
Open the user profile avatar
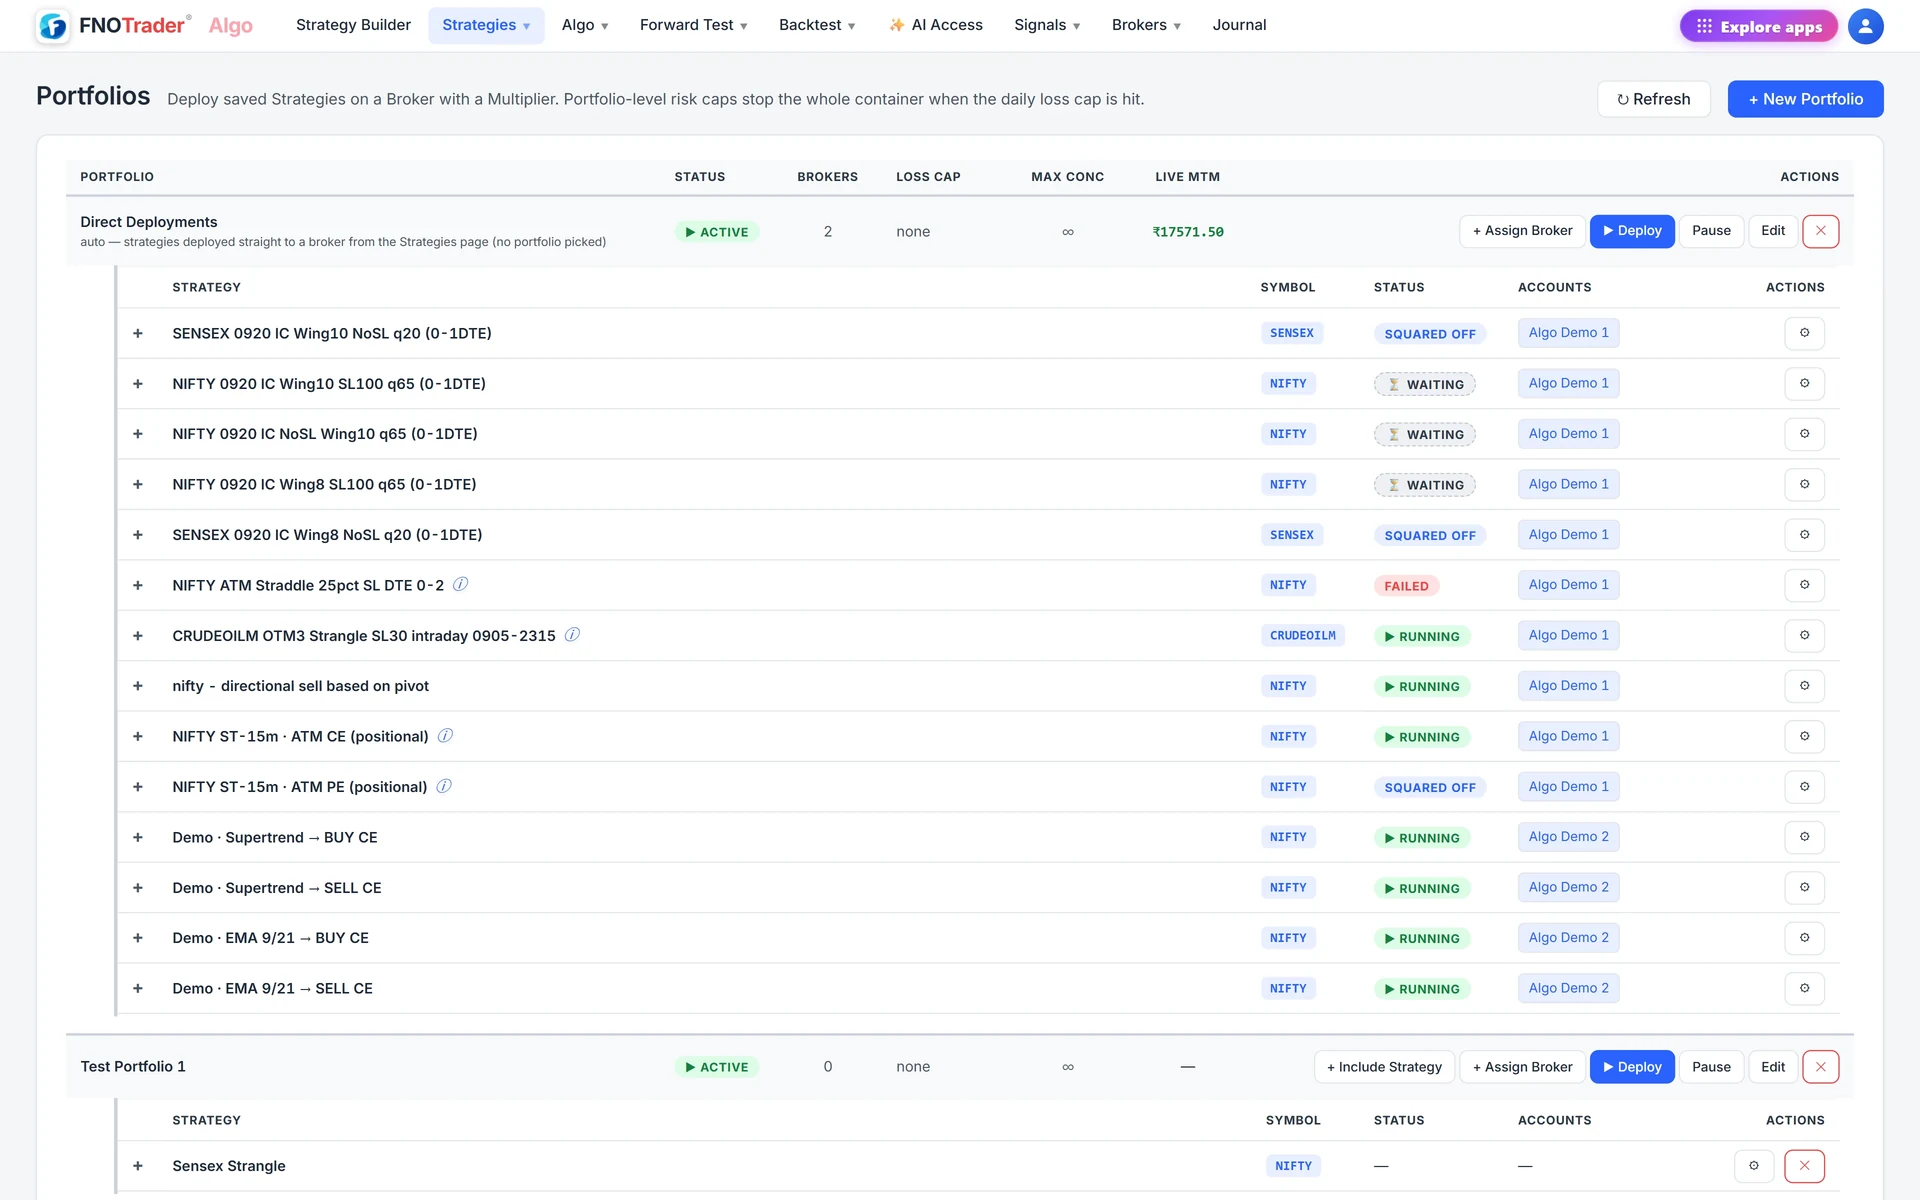tap(1865, 26)
